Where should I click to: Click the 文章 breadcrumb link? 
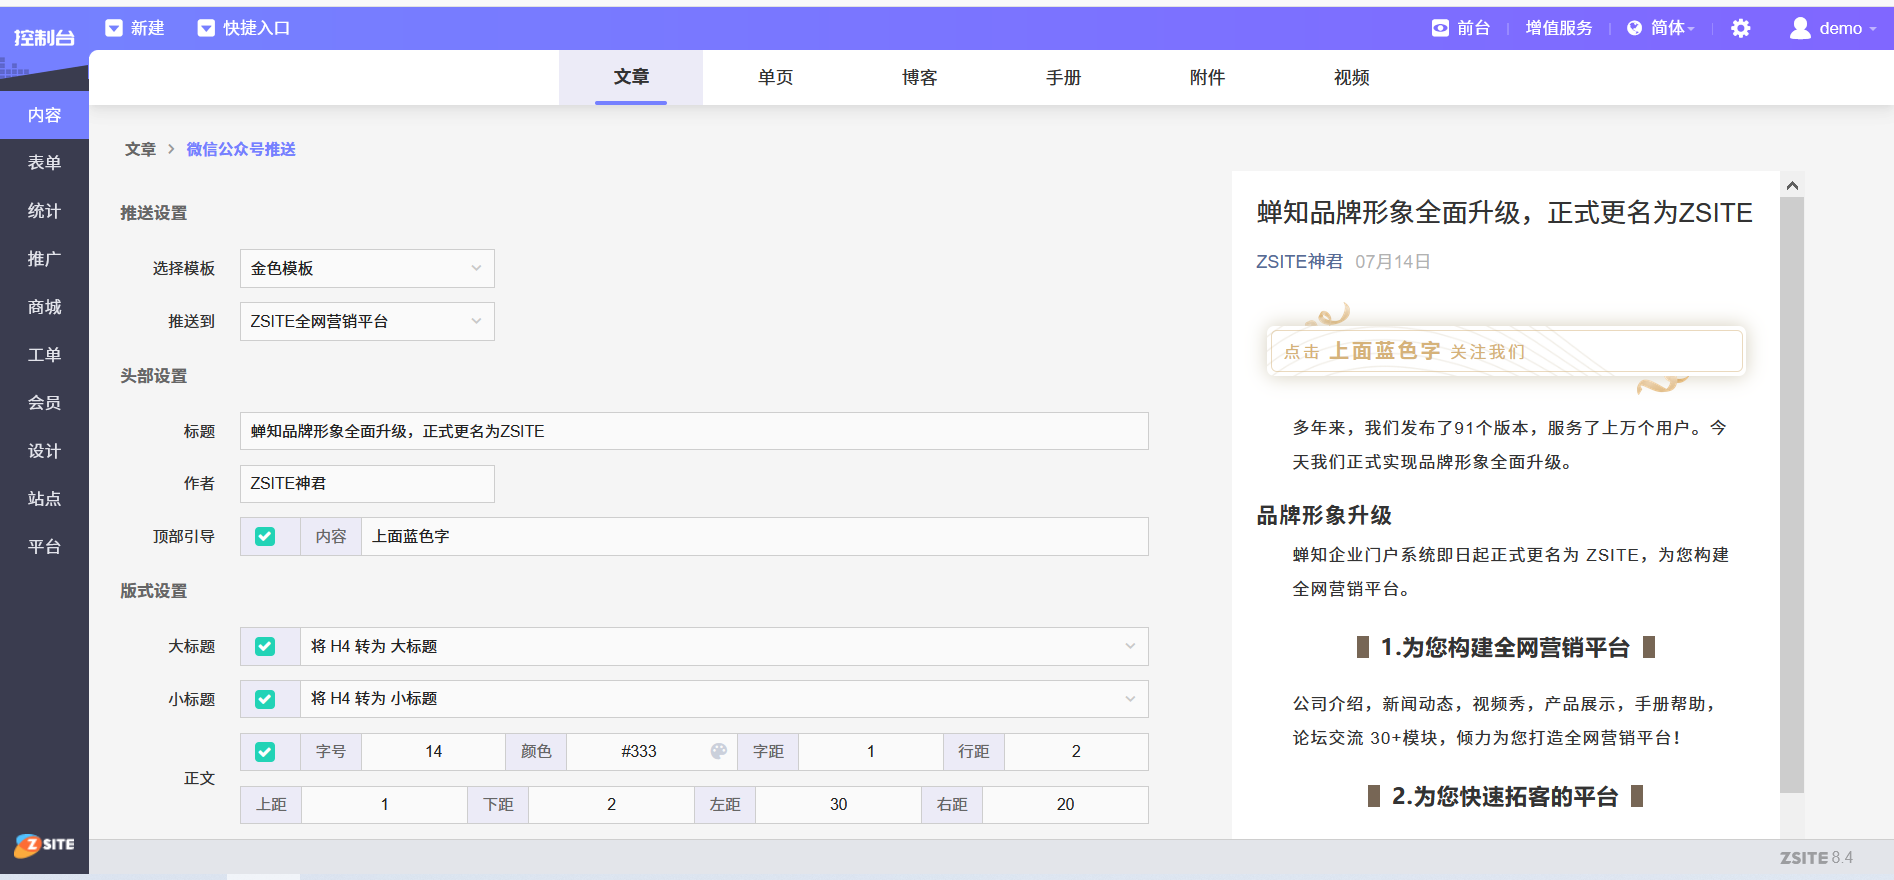[x=140, y=149]
